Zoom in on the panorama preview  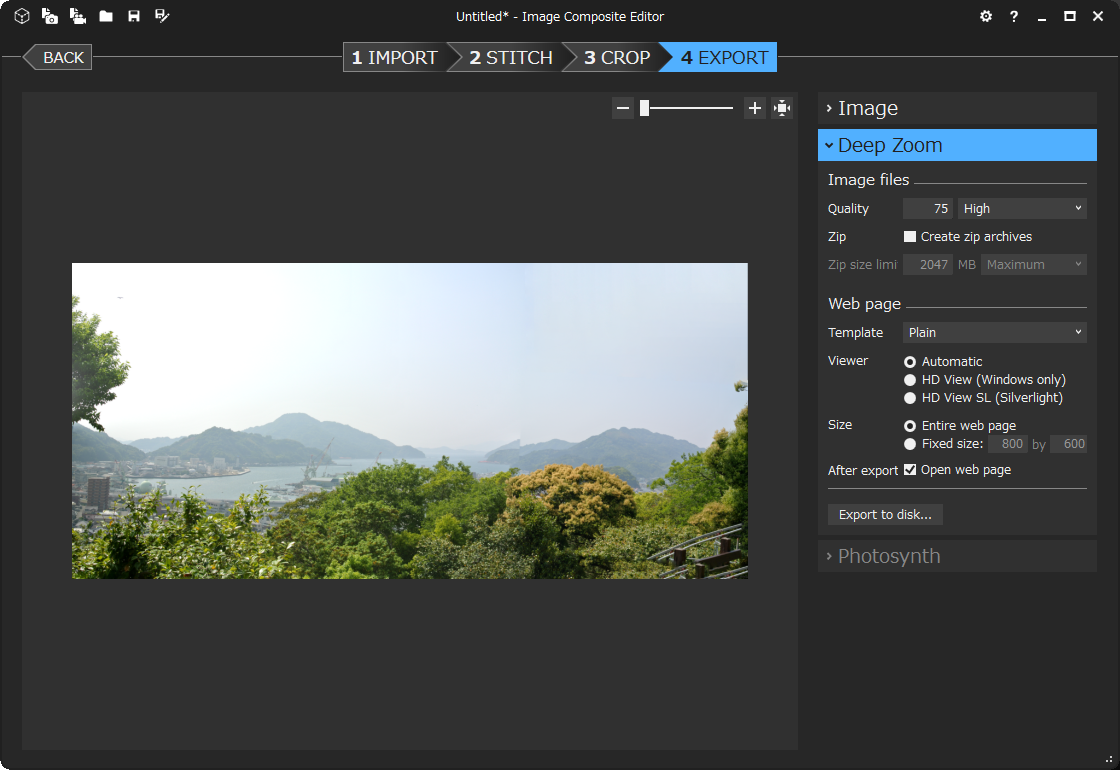[x=754, y=107]
